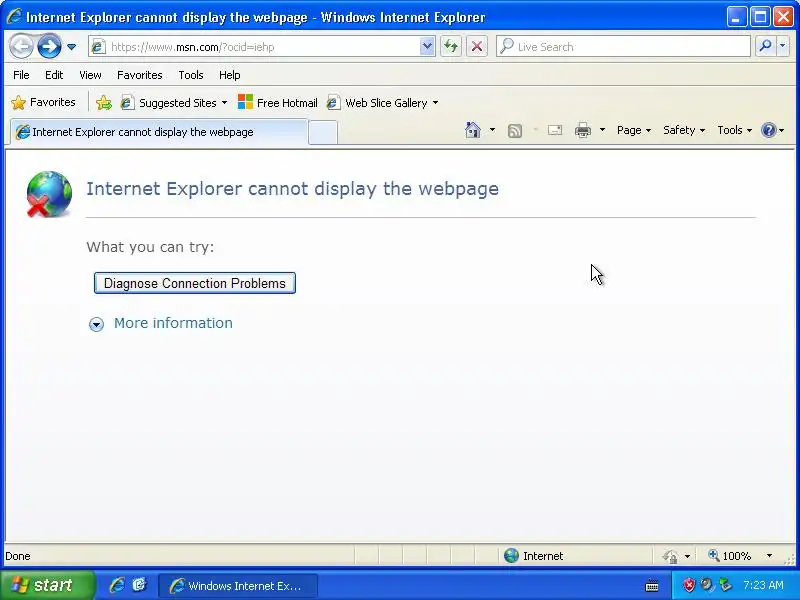Viewport: 800px width, 600px height.
Task: Open the Favorites menu in menu bar
Action: click(139, 75)
